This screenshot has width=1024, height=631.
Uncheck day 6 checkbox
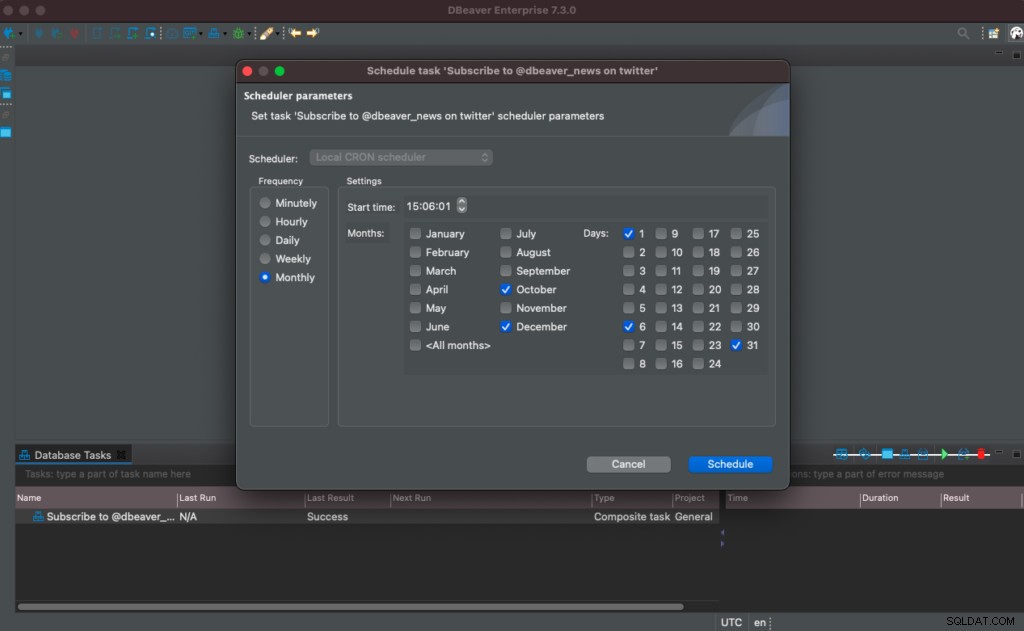[628, 327]
